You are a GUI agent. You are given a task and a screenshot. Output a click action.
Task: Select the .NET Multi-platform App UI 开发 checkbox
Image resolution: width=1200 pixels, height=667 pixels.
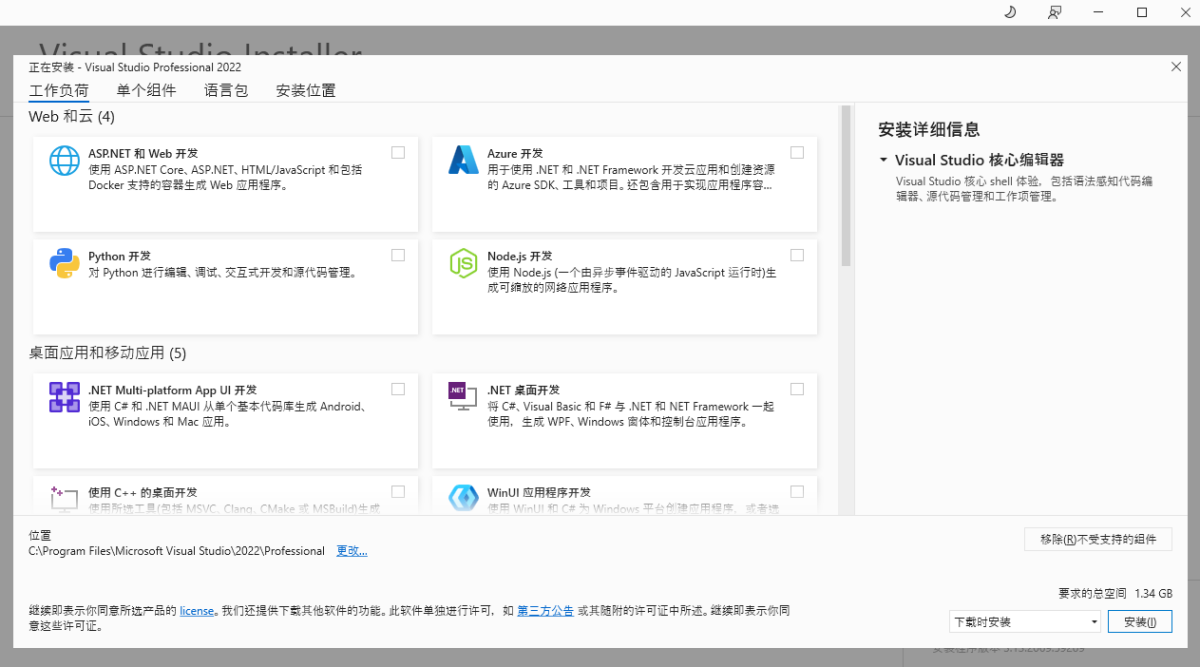398,389
